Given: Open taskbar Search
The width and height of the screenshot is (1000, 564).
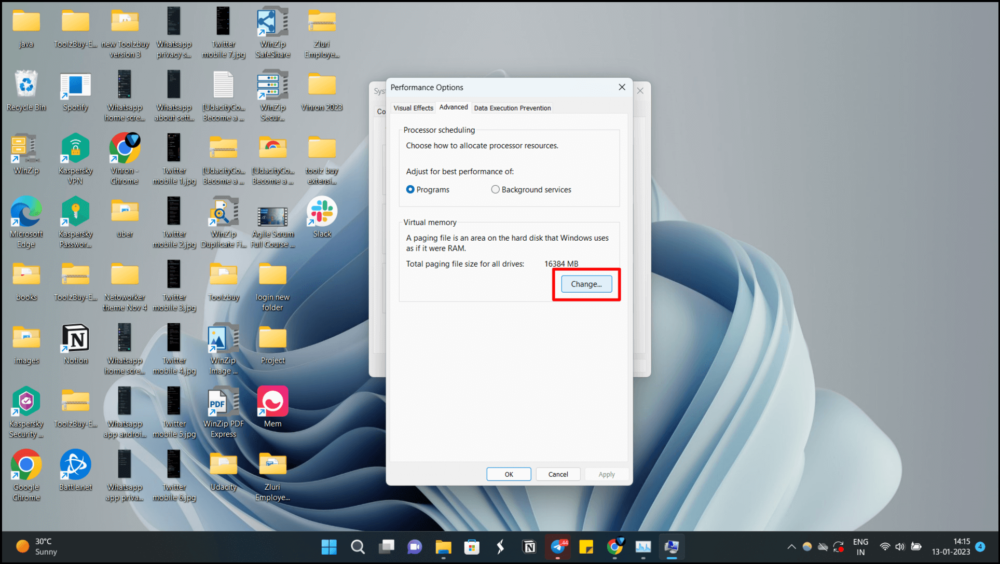Looking at the screenshot, I should pyautogui.click(x=358, y=547).
